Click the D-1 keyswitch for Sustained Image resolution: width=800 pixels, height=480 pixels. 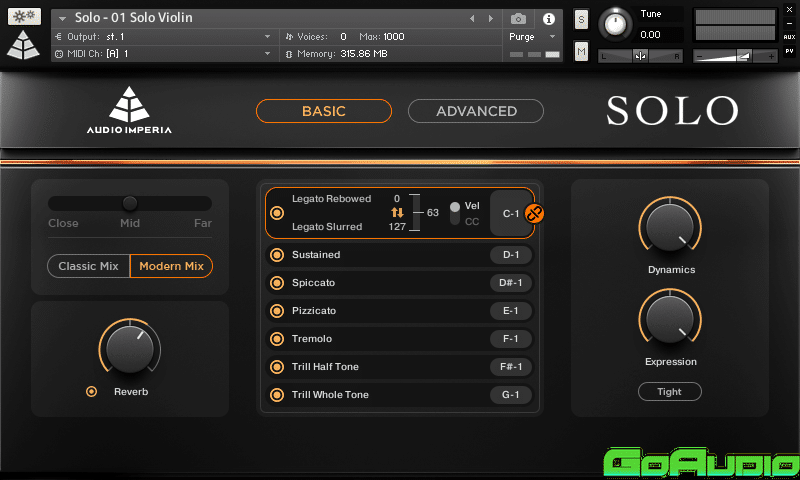(x=511, y=255)
